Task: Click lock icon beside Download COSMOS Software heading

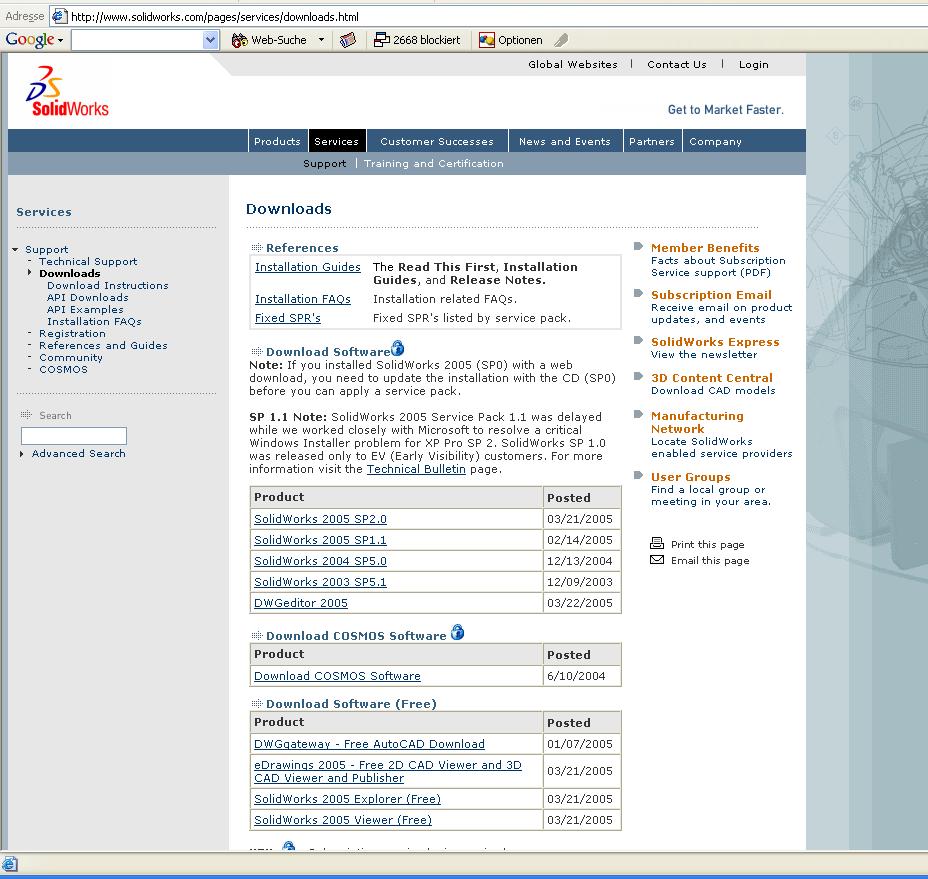Action: point(457,632)
